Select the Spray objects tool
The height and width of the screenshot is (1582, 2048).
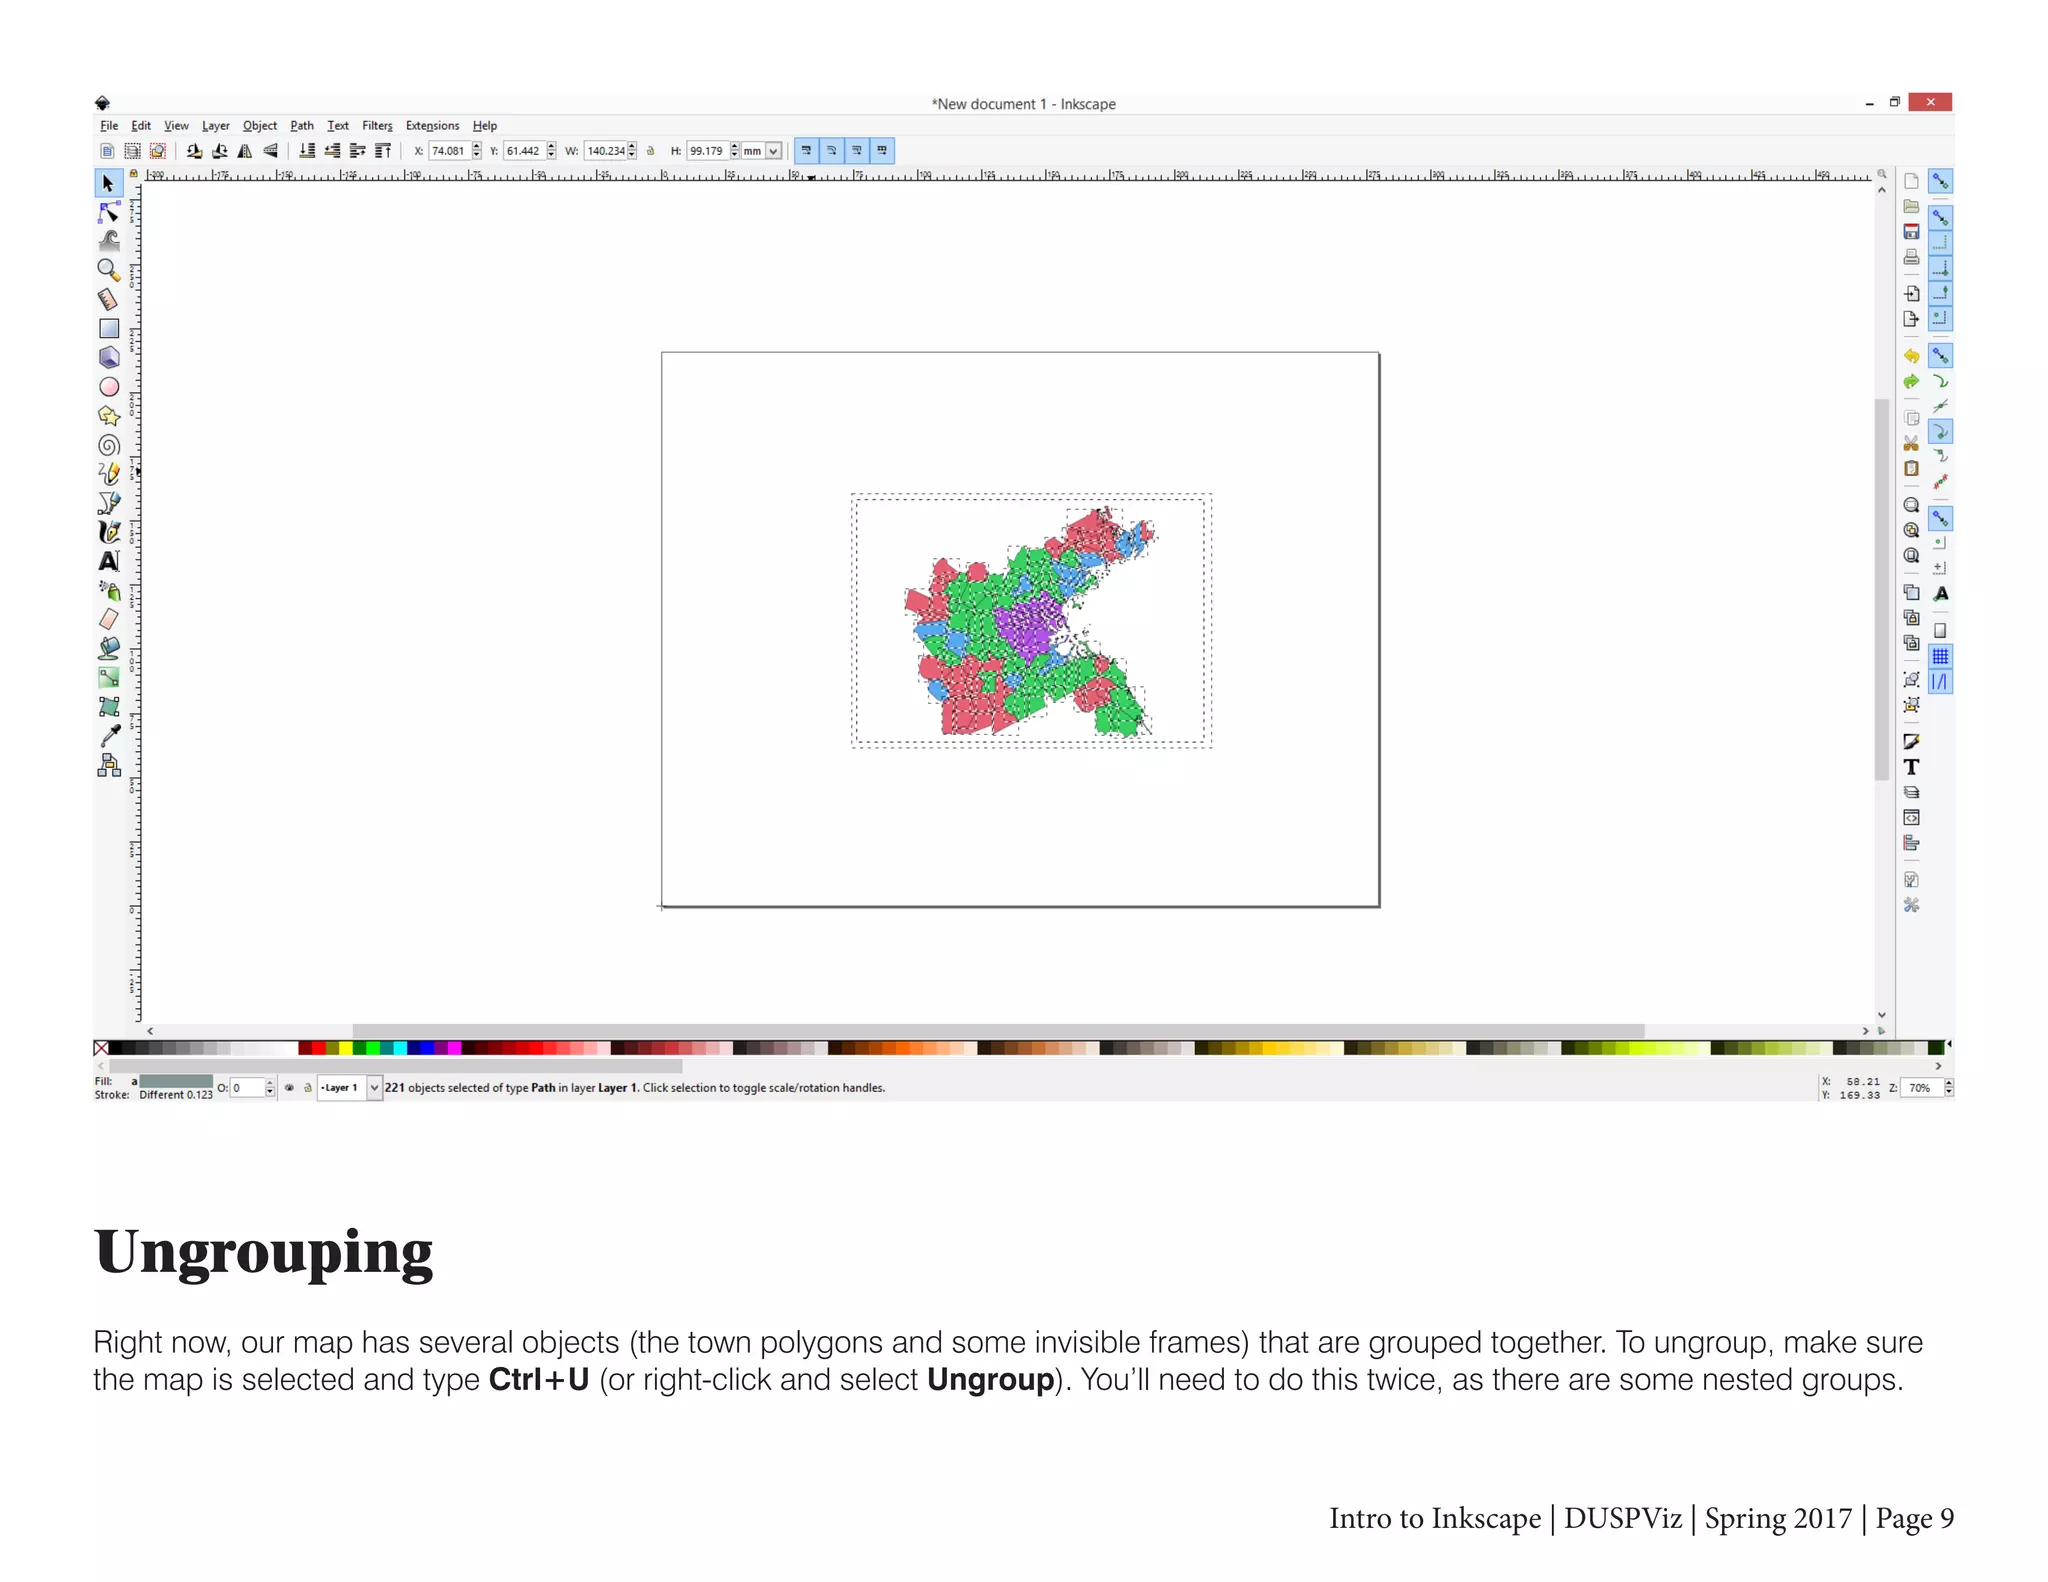tap(108, 590)
